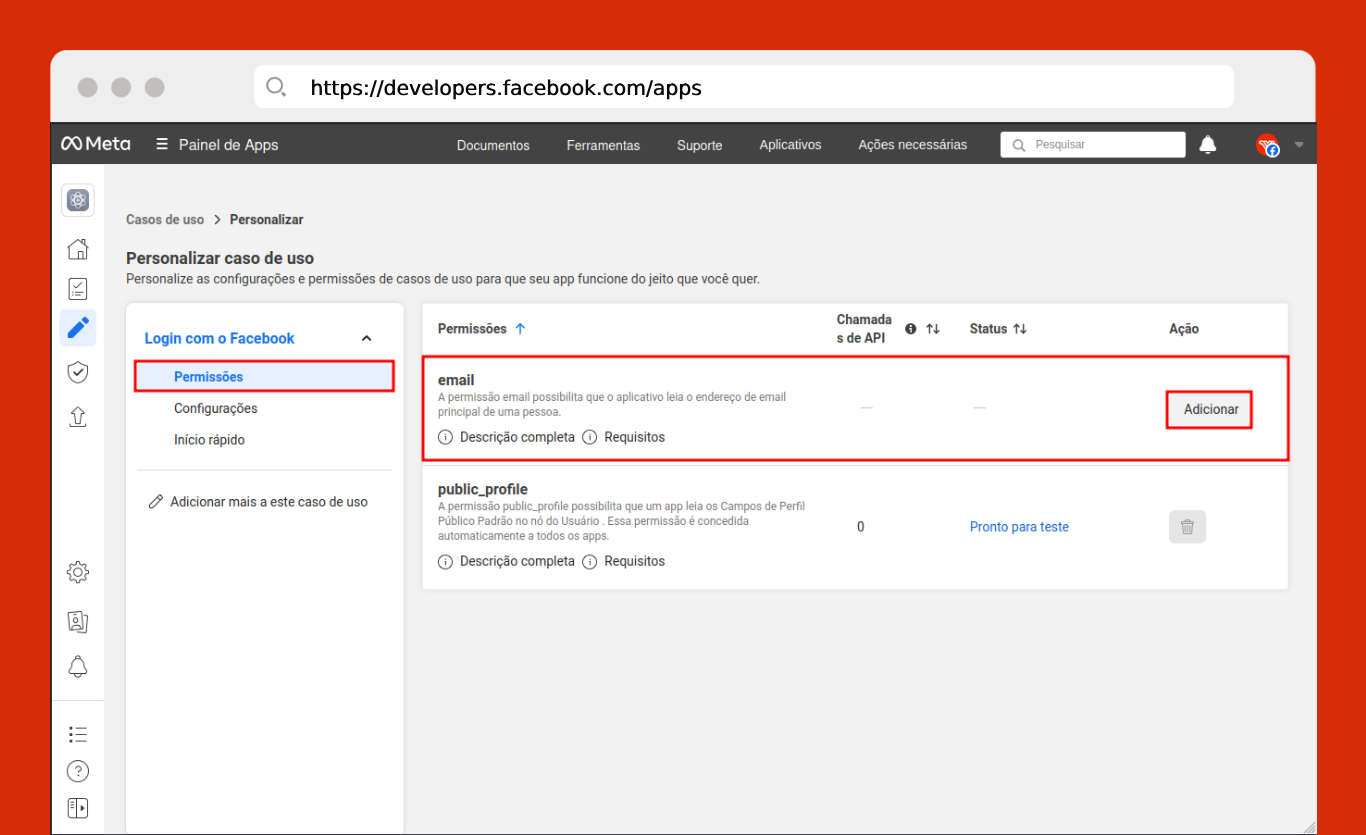Click the info icon beside Chamadas de API

pos(911,329)
